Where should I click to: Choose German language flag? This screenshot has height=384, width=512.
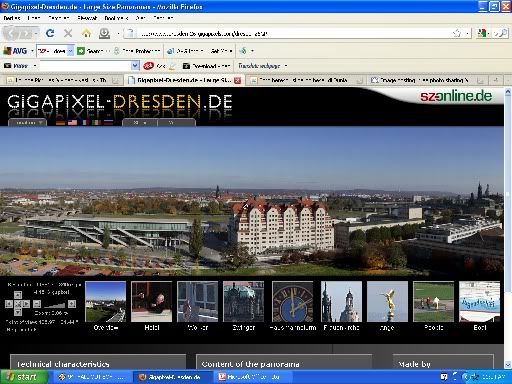tap(60, 122)
